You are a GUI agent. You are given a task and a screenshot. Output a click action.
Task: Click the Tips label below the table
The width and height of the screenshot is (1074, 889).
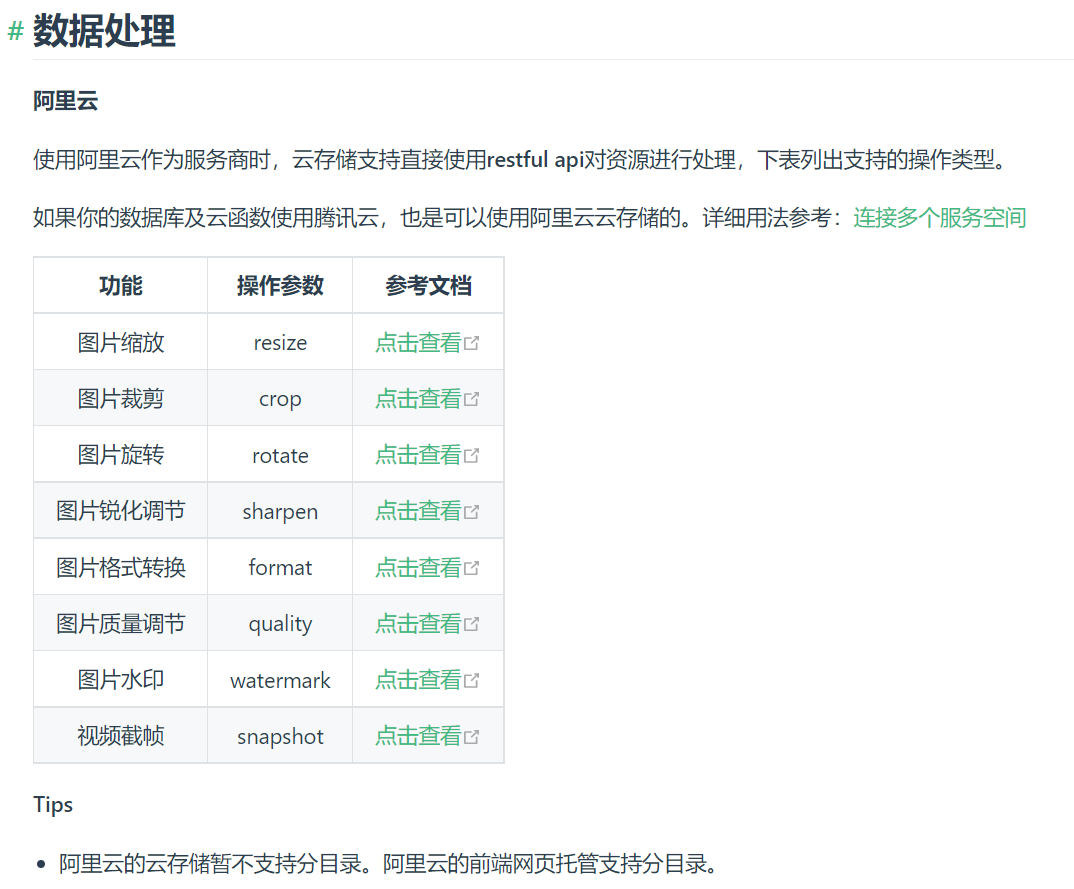click(x=53, y=805)
